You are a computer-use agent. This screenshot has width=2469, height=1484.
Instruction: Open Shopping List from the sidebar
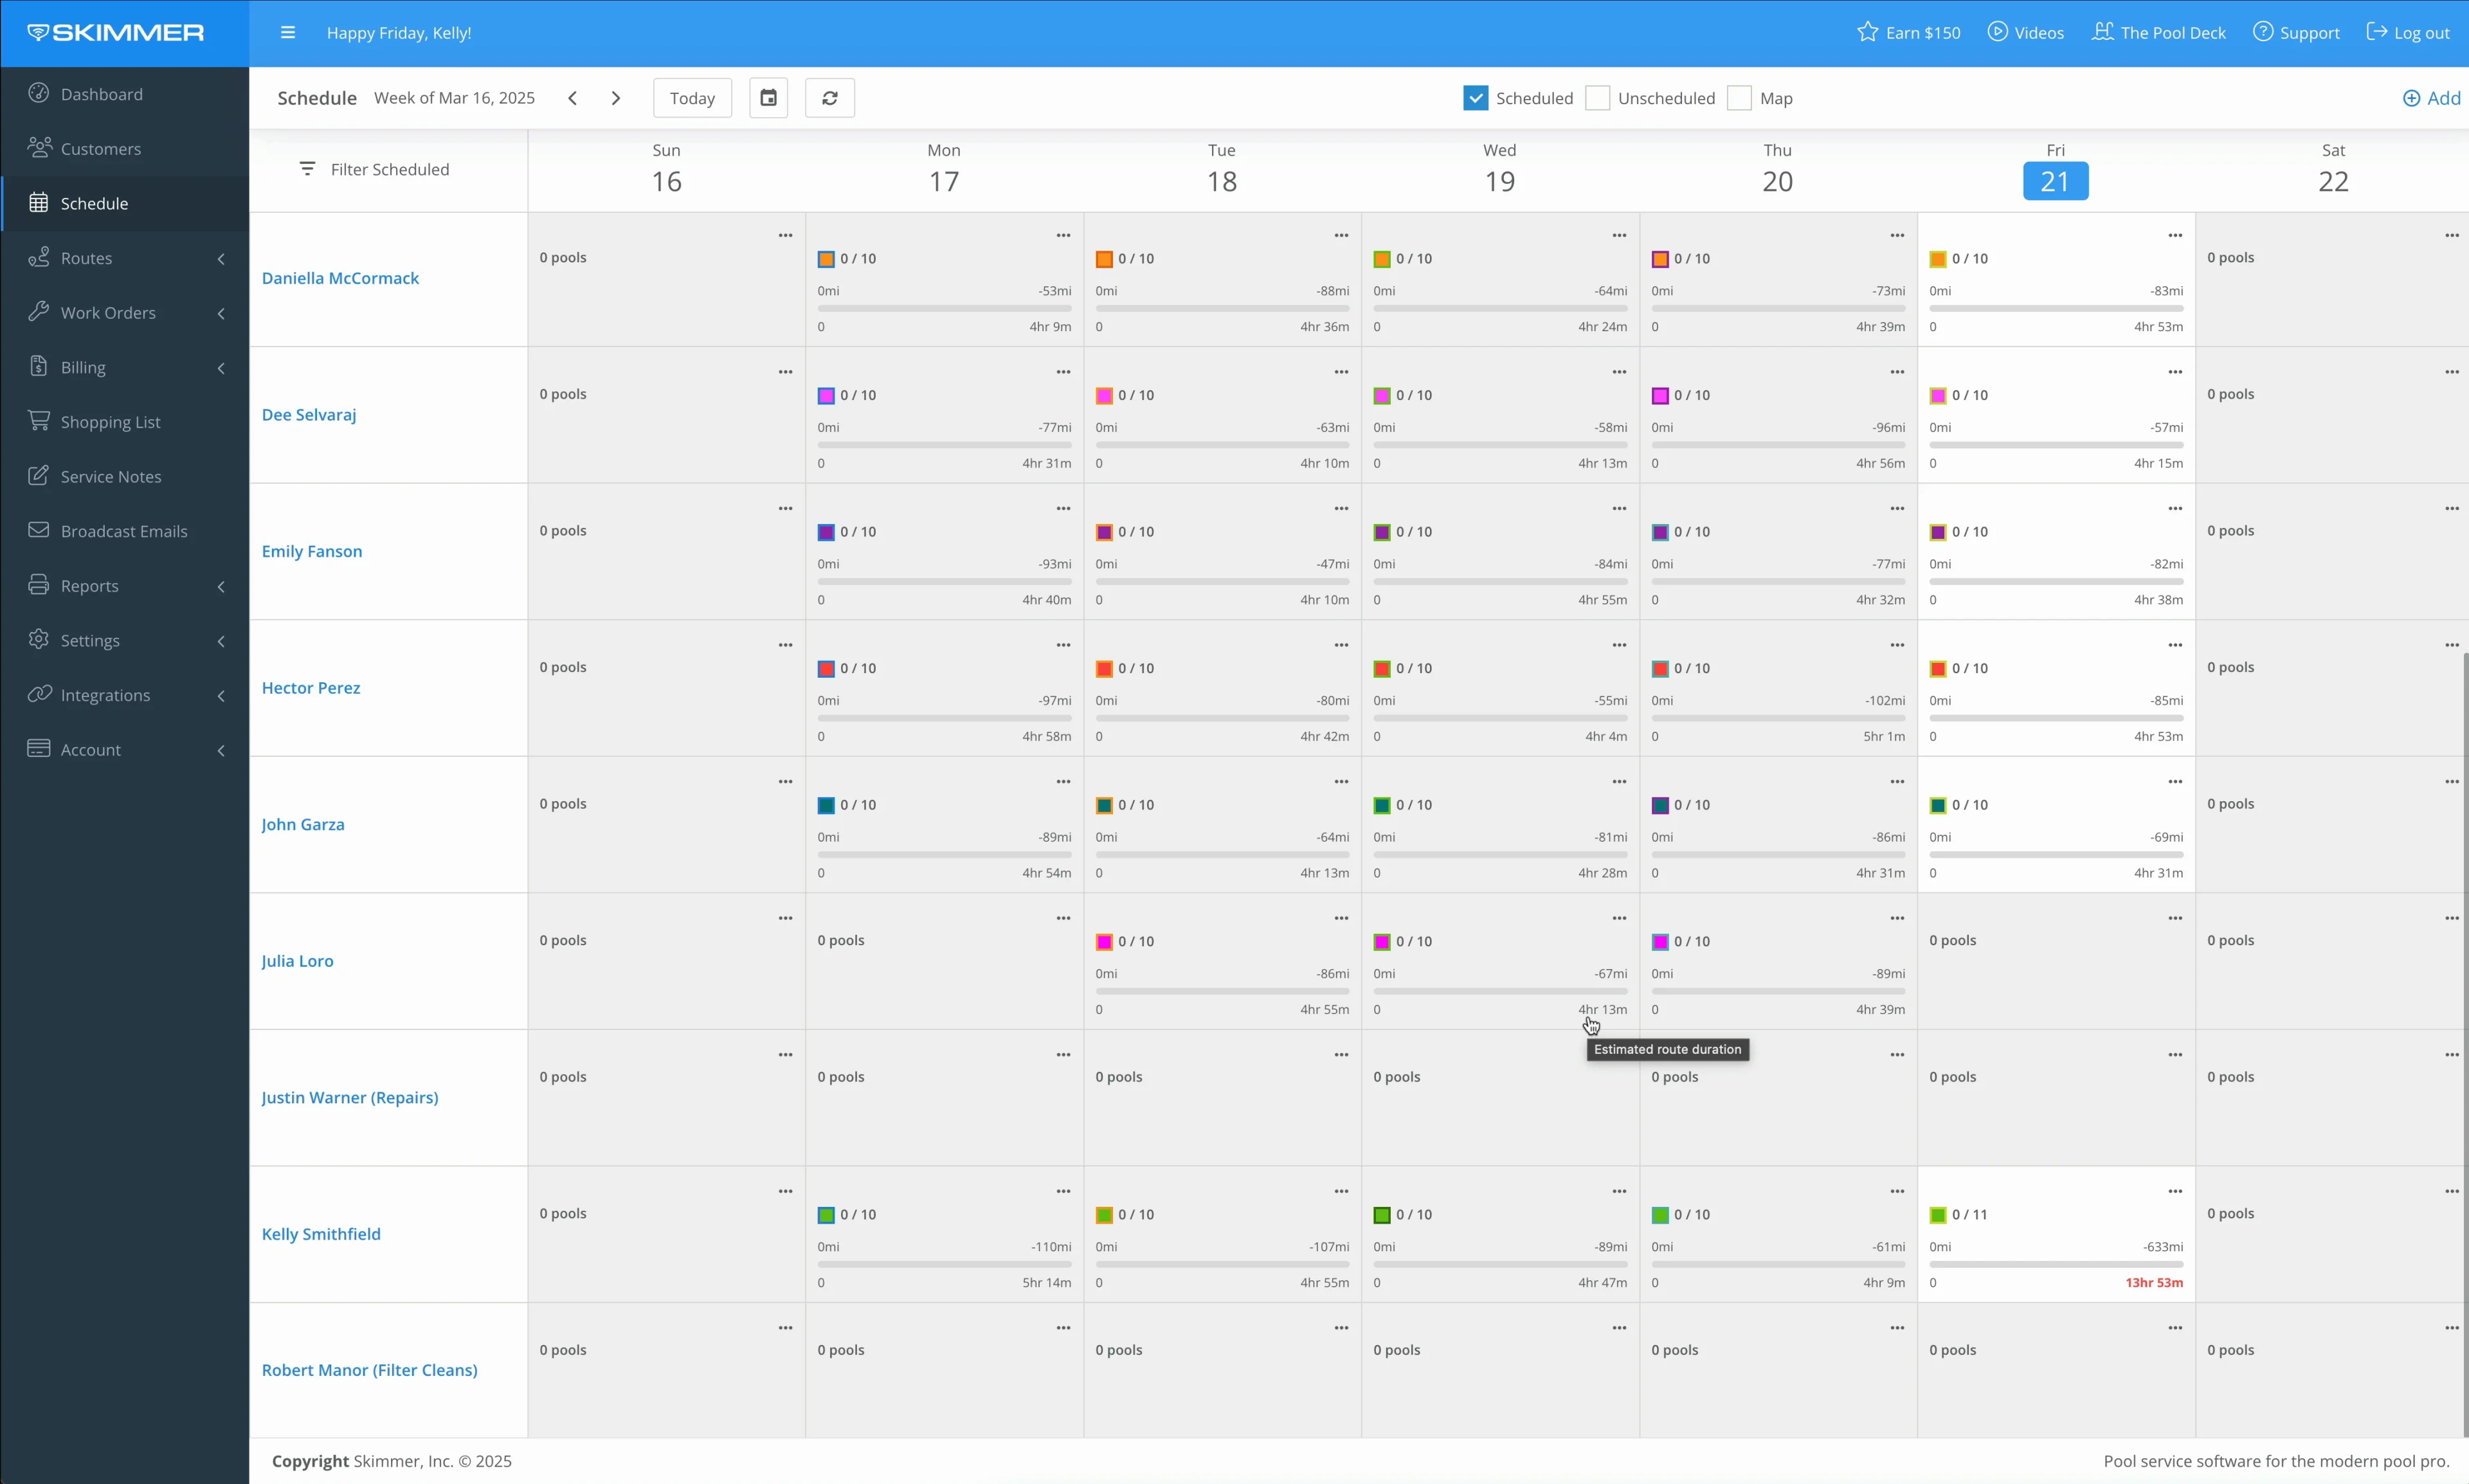(x=125, y=422)
